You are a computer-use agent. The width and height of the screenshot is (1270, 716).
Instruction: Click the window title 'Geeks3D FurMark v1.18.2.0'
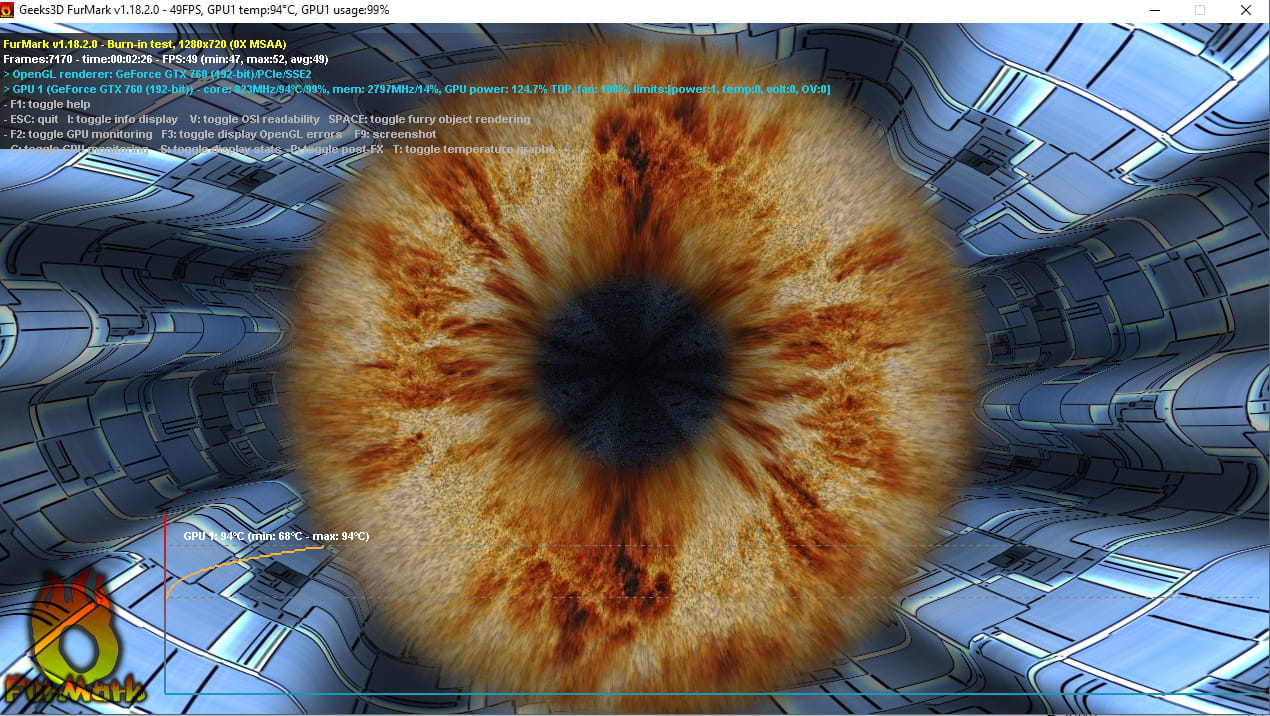tap(91, 10)
